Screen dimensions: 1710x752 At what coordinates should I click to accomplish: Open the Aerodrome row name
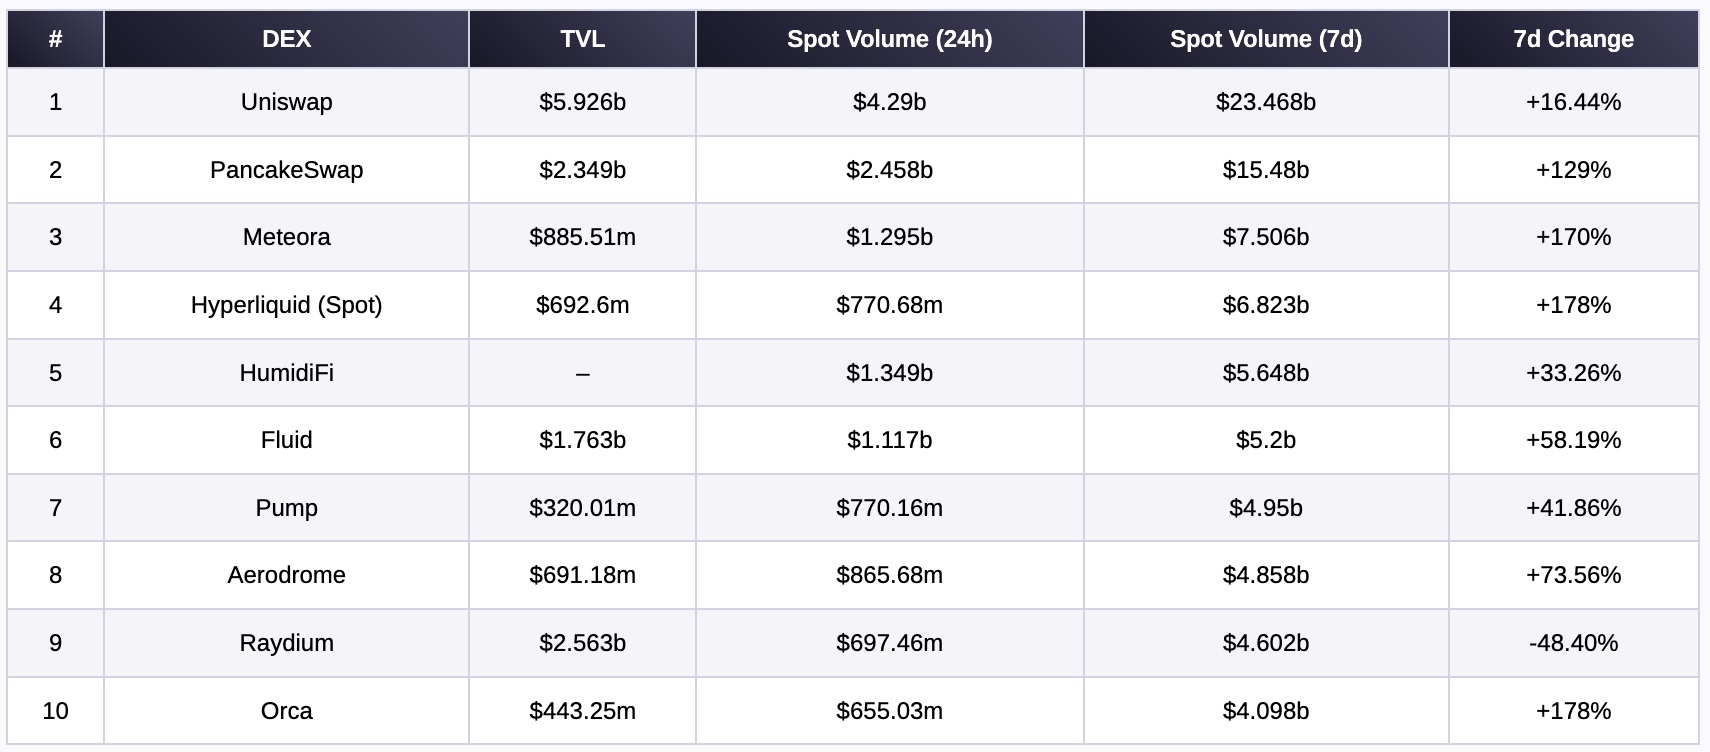click(x=286, y=575)
